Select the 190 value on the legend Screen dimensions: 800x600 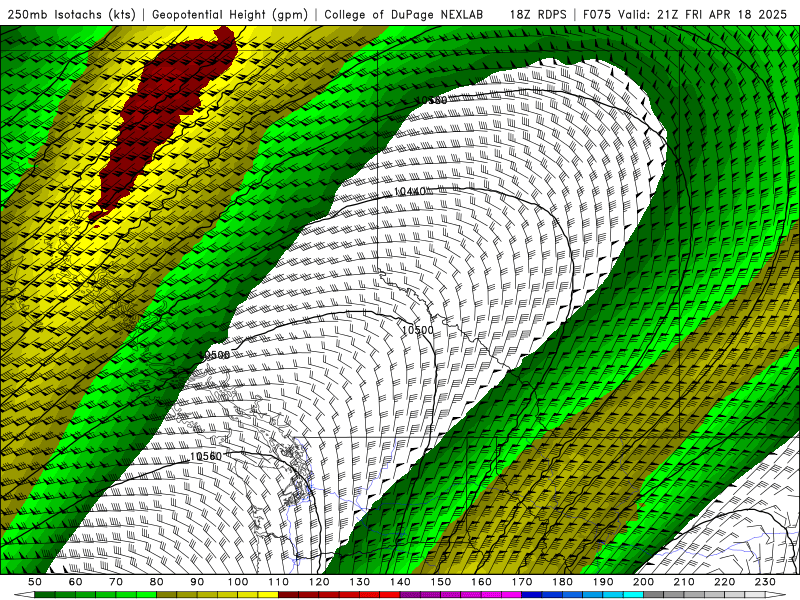click(603, 582)
